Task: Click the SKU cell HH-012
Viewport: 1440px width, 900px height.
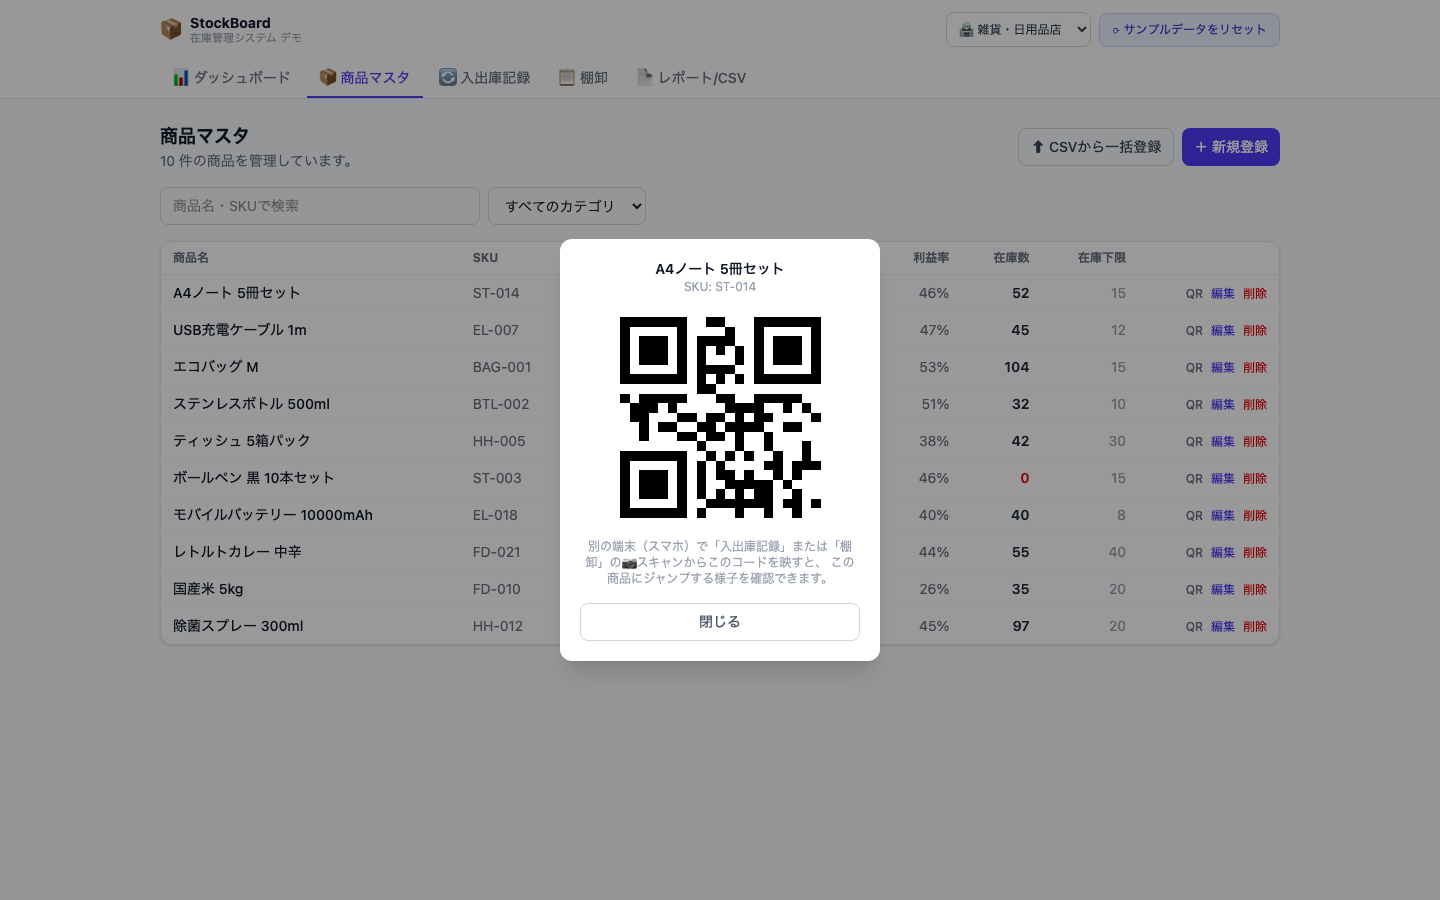Action: pos(498,626)
